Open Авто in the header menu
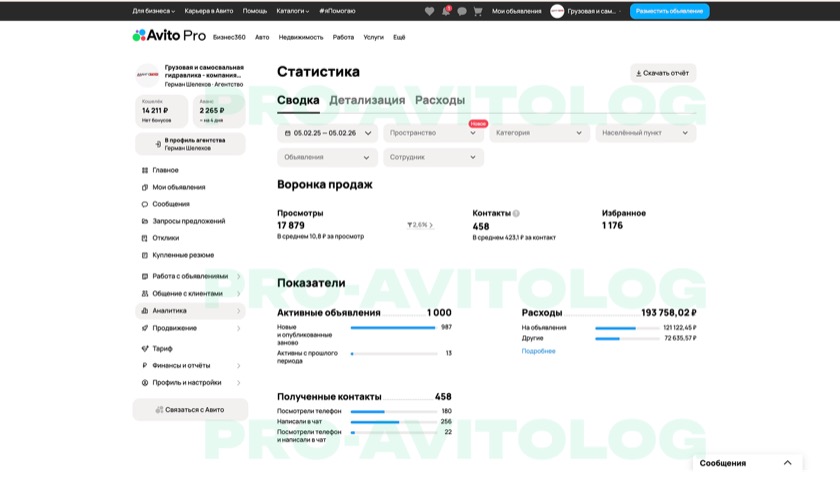840x479 pixels. (x=262, y=38)
